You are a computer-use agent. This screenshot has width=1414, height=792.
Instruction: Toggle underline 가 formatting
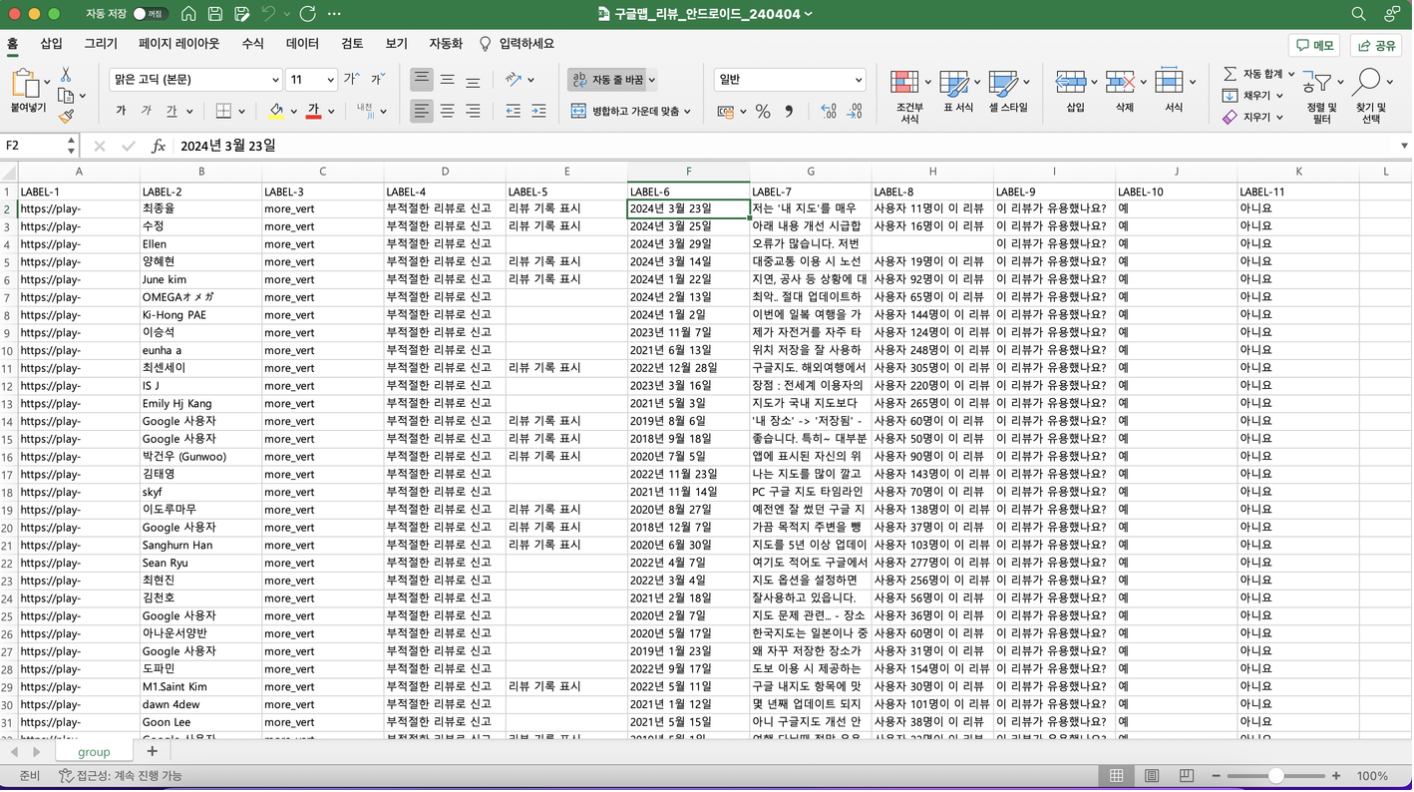(172, 111)
